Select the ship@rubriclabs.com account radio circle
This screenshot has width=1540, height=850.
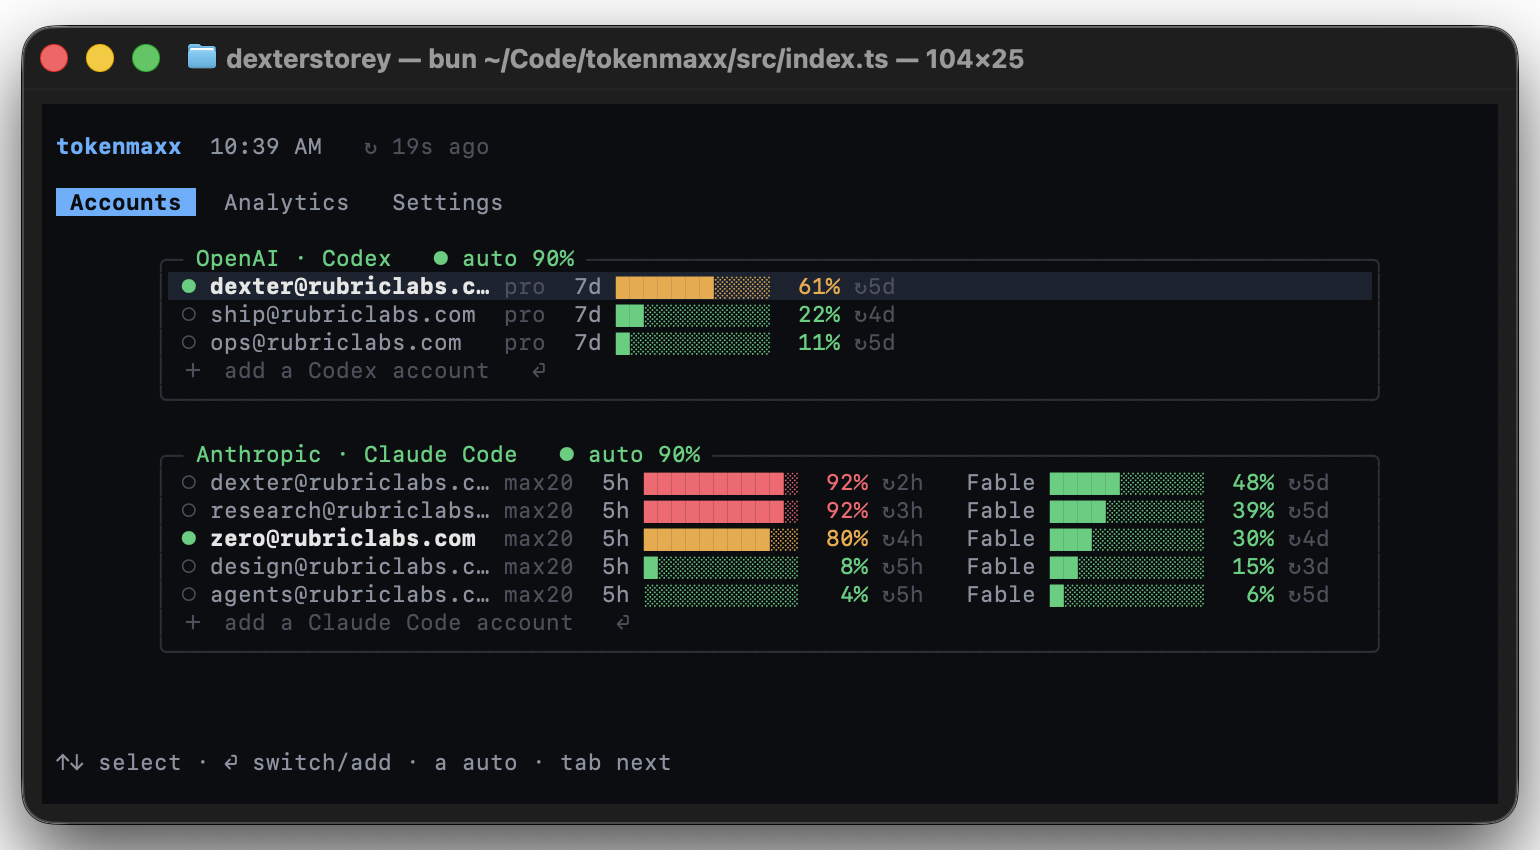point(189,315)
